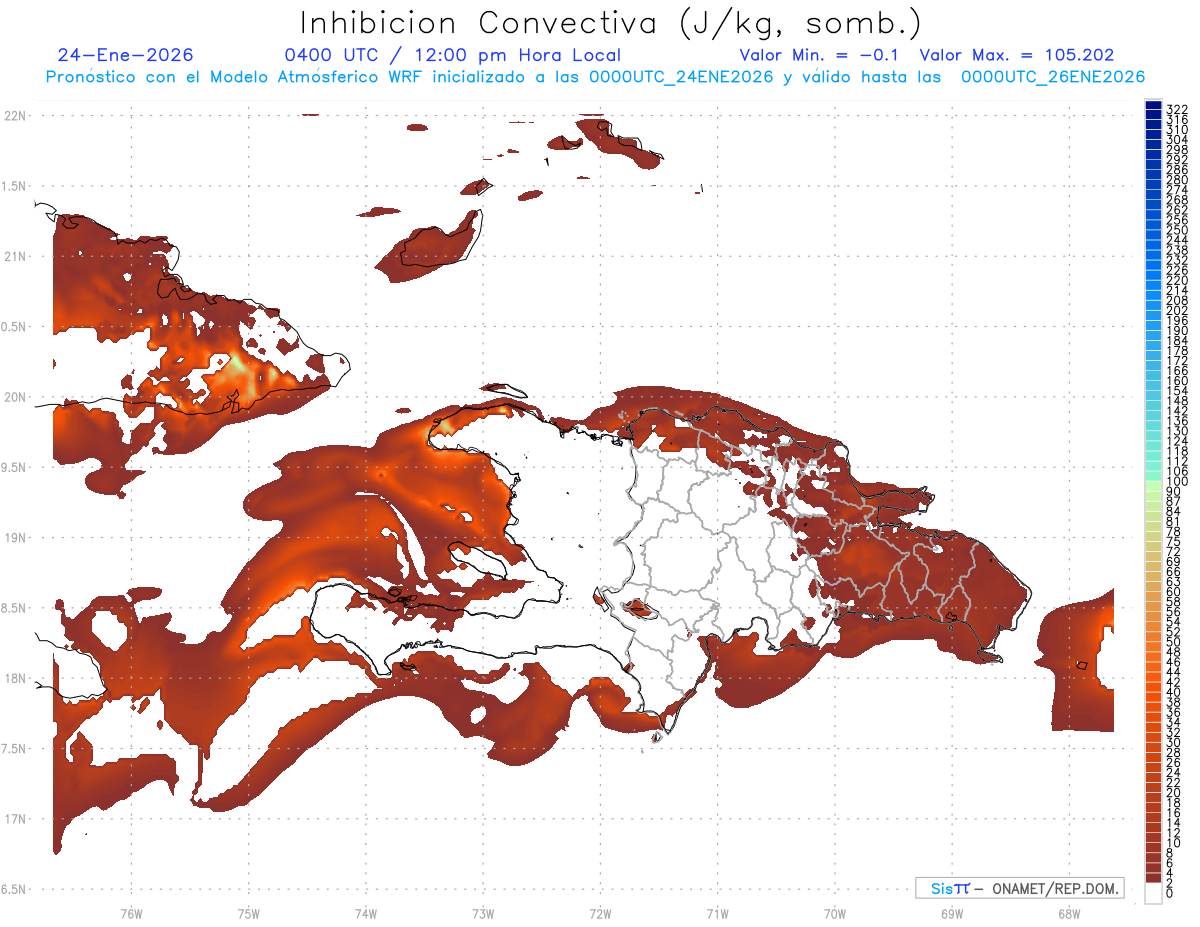Viewport: 1200px width, 927px height.
Task: Click the '1.5N' latitude label
Action: pos(15,186)
